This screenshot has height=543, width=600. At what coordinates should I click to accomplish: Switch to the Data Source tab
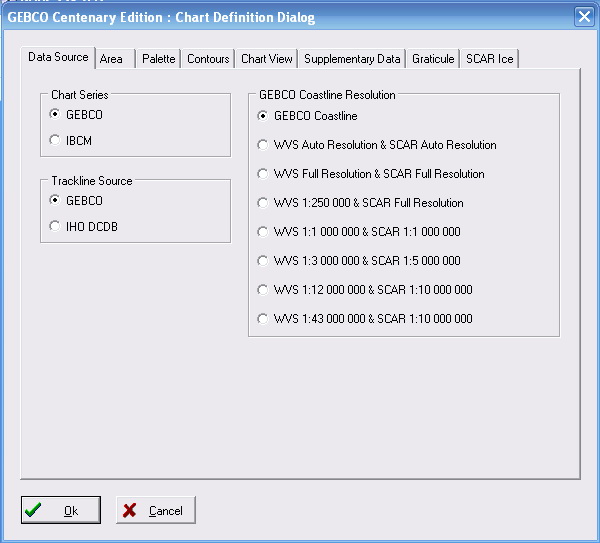(58, 57)
